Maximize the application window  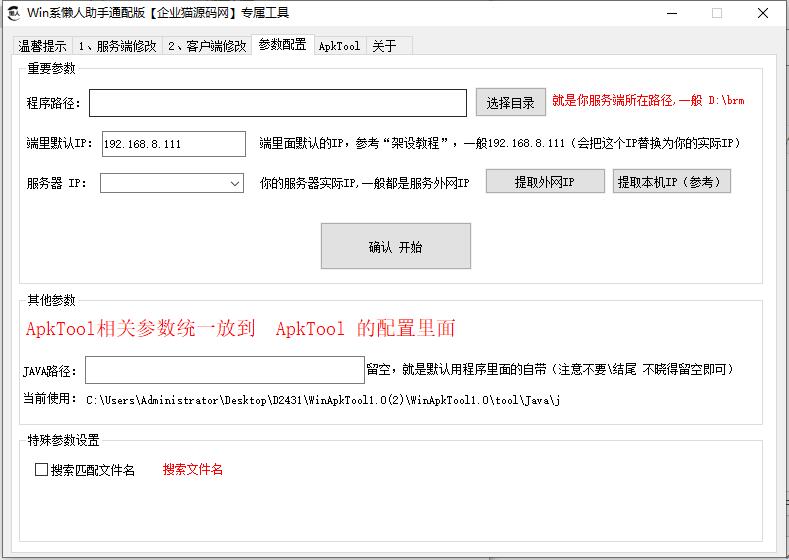(716, 13)
